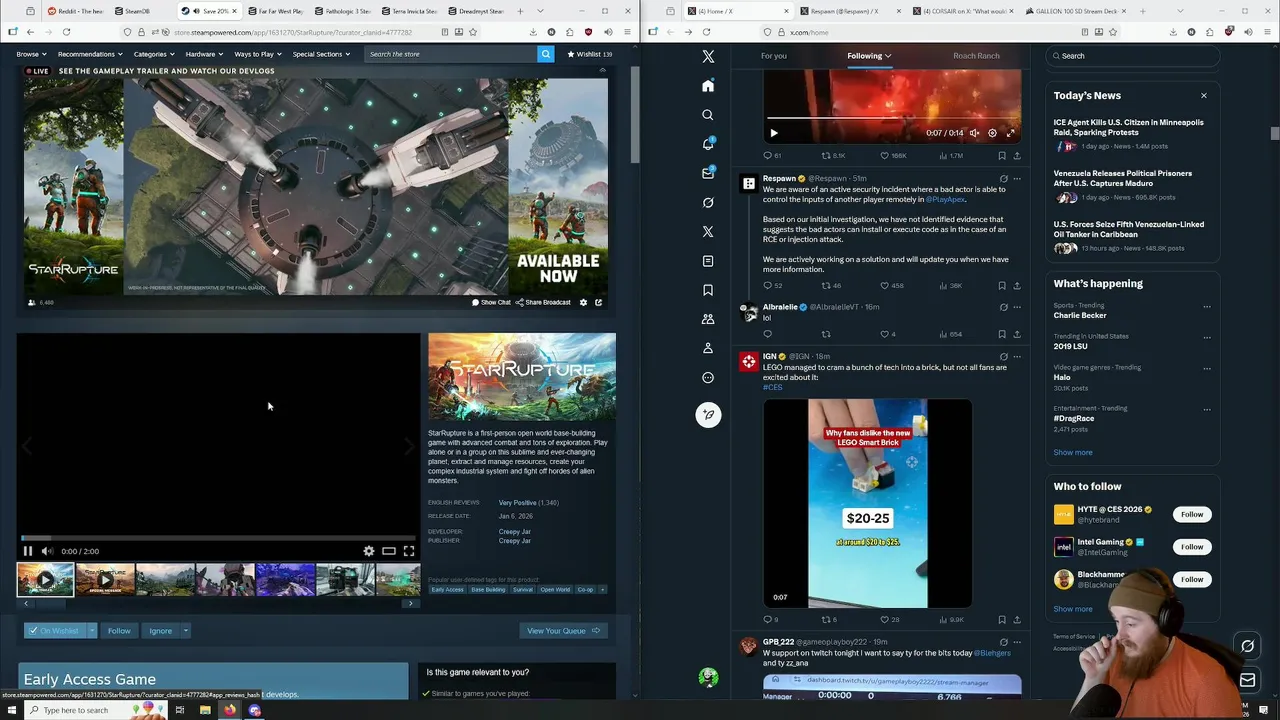
Task: Click the Search the store field
Action: [x=450, y=54]
